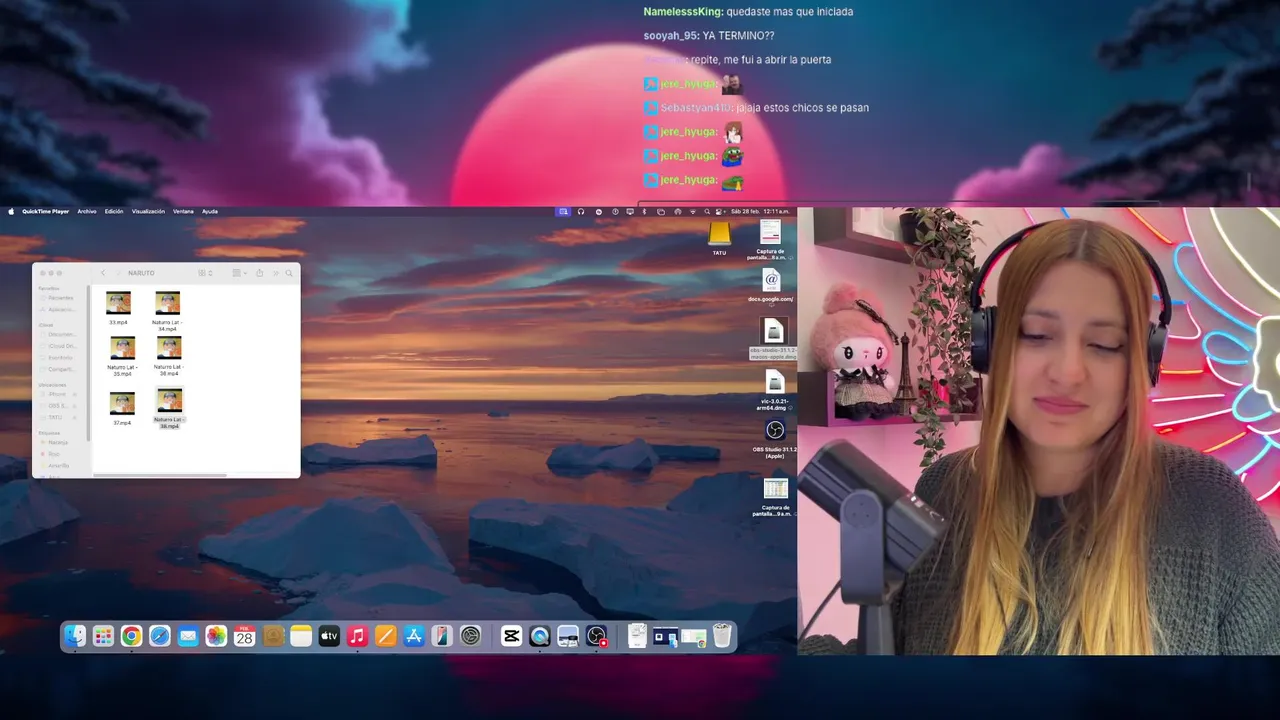This screenshot has height=720, width=1280.
Task: Select Naturro Lat - 34.mp4 thumbnail
Action: (x=168, y=303)
